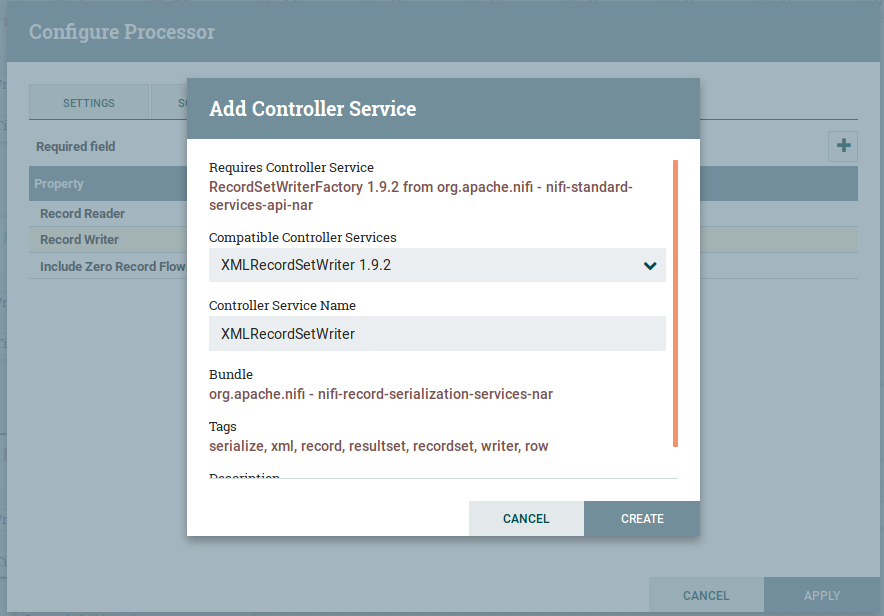884x616 pixels.
Task: Cancel the Add Controller Service dialog
Action: (526, 519)
